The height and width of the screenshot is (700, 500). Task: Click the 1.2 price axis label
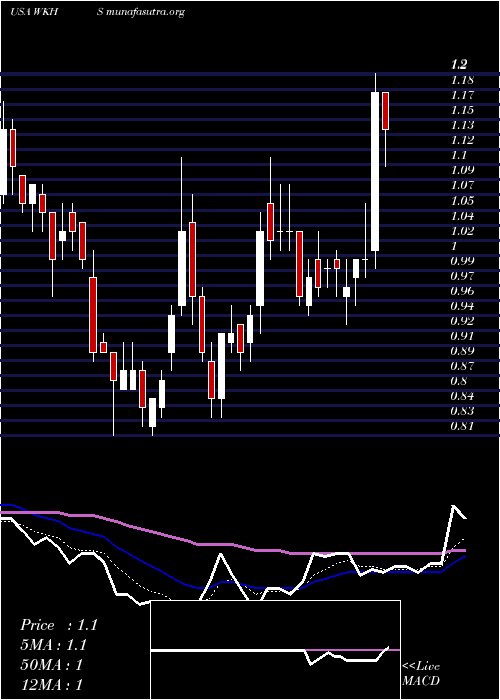tap(459, 65)
